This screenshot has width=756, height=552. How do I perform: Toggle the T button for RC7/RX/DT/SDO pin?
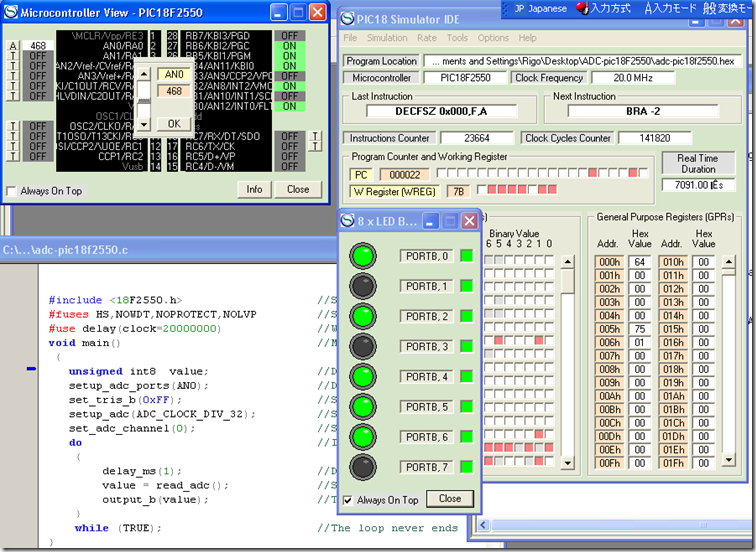coord(316,135)
